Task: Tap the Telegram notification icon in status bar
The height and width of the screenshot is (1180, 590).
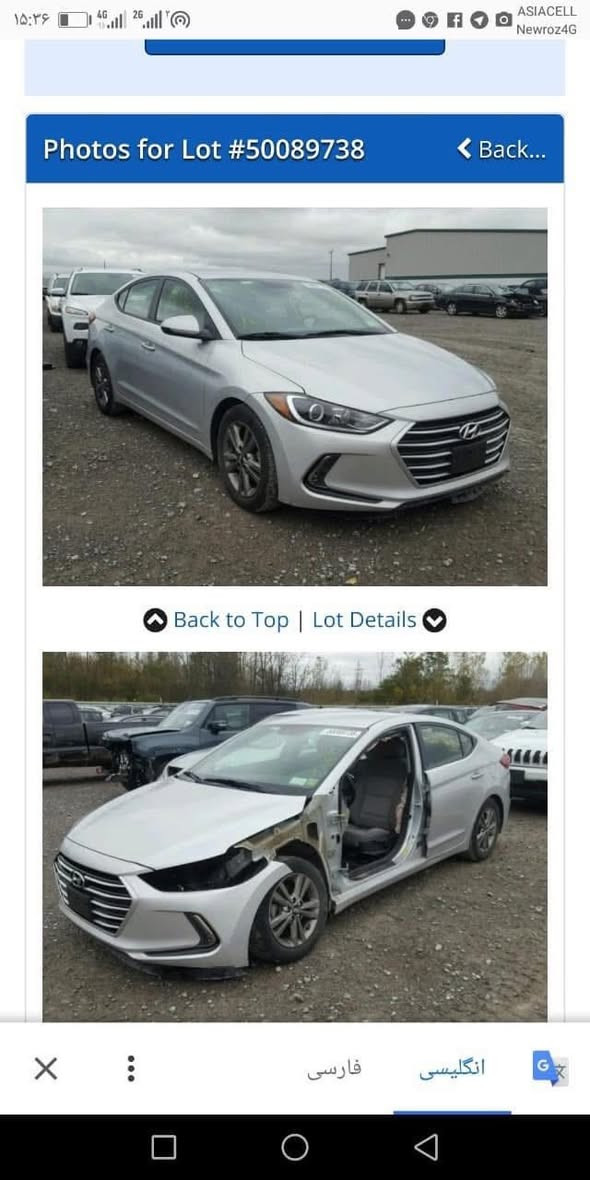Action: pos(479,20)
